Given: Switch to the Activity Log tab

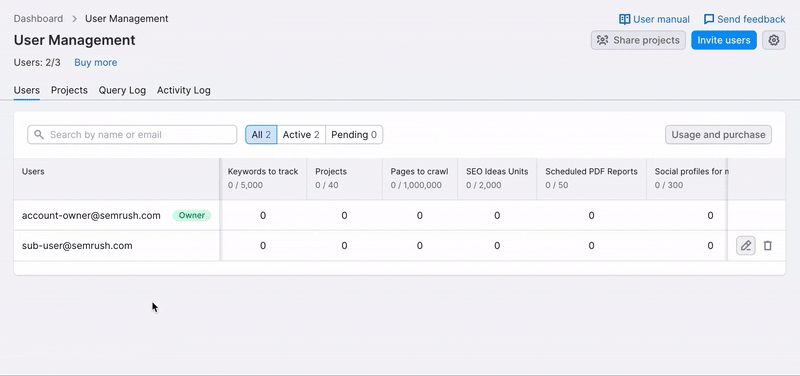Looking at the screenshot, I should (184, 90).
